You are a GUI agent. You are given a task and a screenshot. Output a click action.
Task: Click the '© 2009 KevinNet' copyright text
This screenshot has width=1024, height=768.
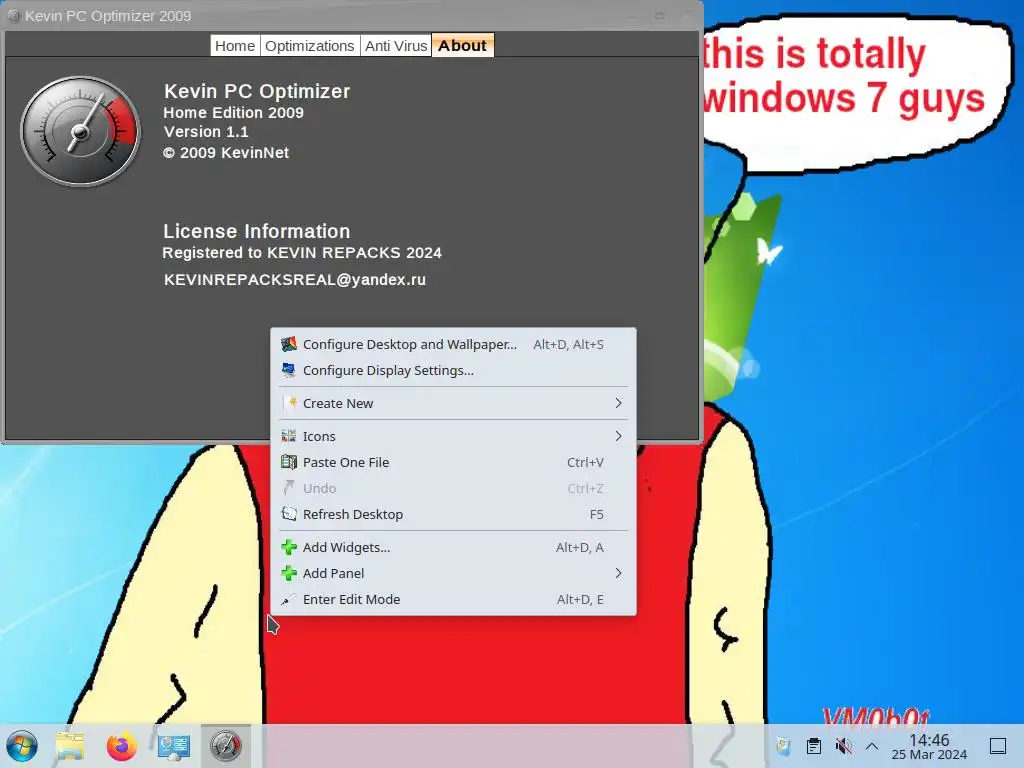tap(226, 153)
